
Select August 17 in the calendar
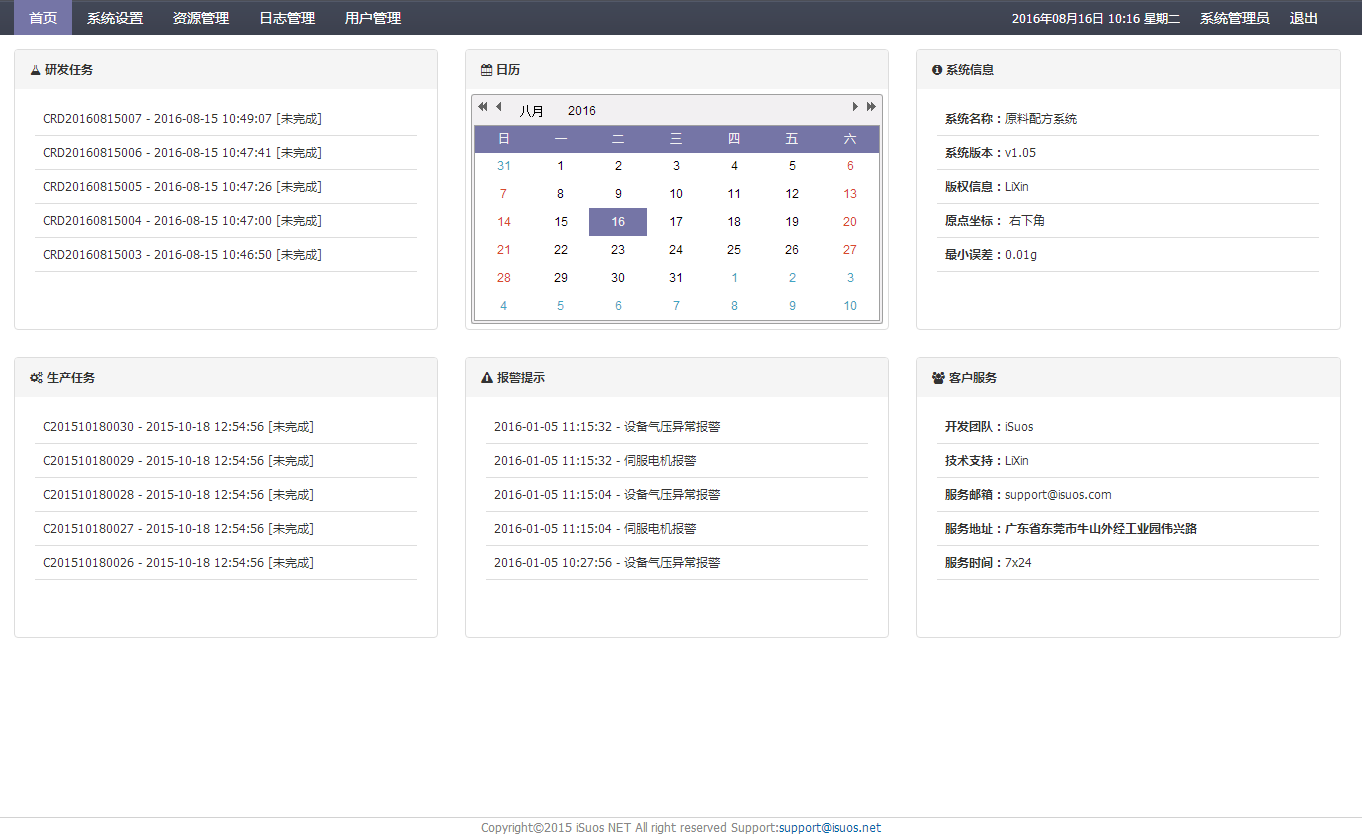coord(676,222)
